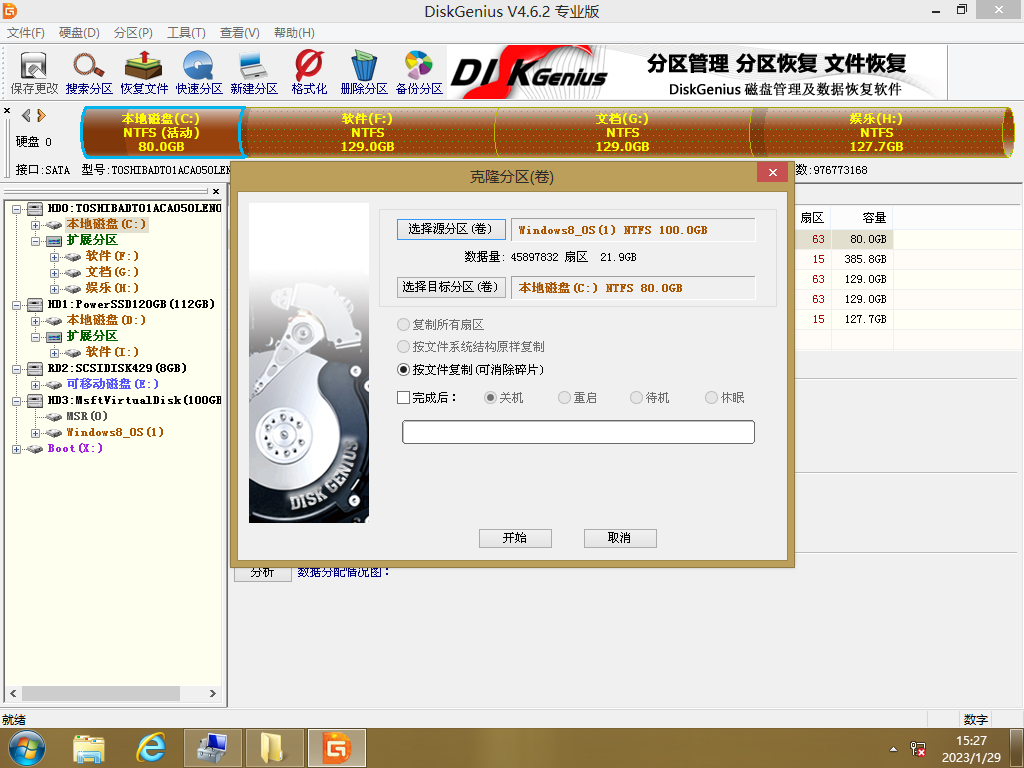Close the disk tree panel with its X
This screenshot has height=768, width=1024.
pyautogui.click(x=216, y=191)
